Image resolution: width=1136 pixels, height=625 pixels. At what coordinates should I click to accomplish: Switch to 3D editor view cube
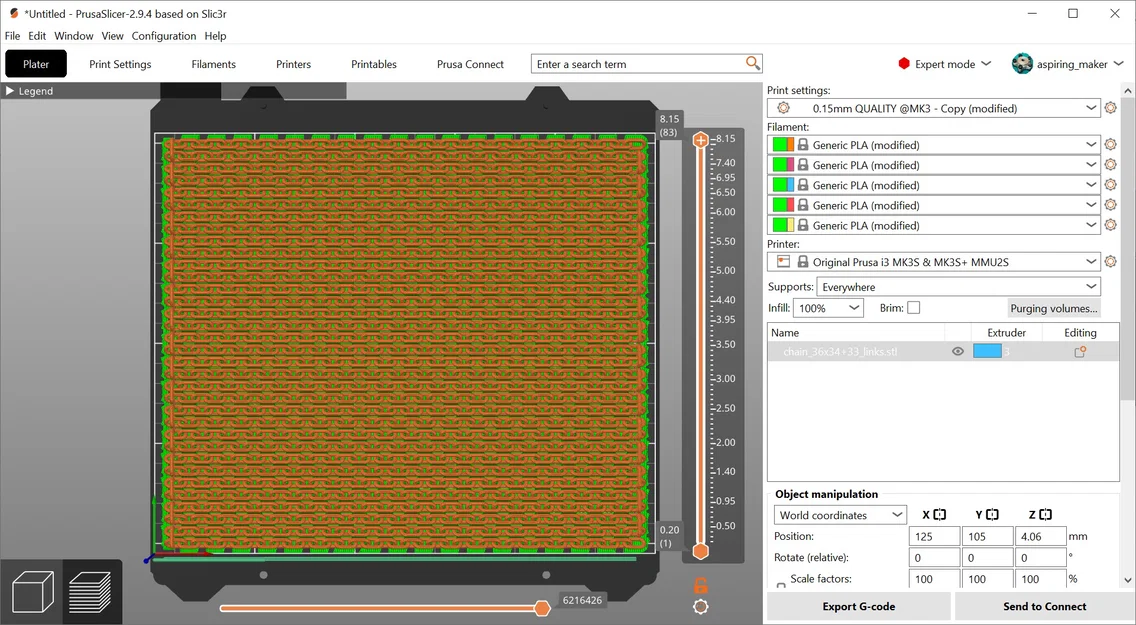coord(31,592)
